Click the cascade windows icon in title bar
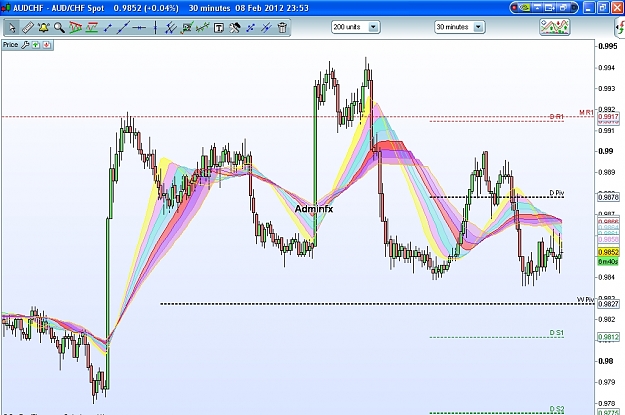The width and height of the screenshot is (625, 415). (564, 8)
